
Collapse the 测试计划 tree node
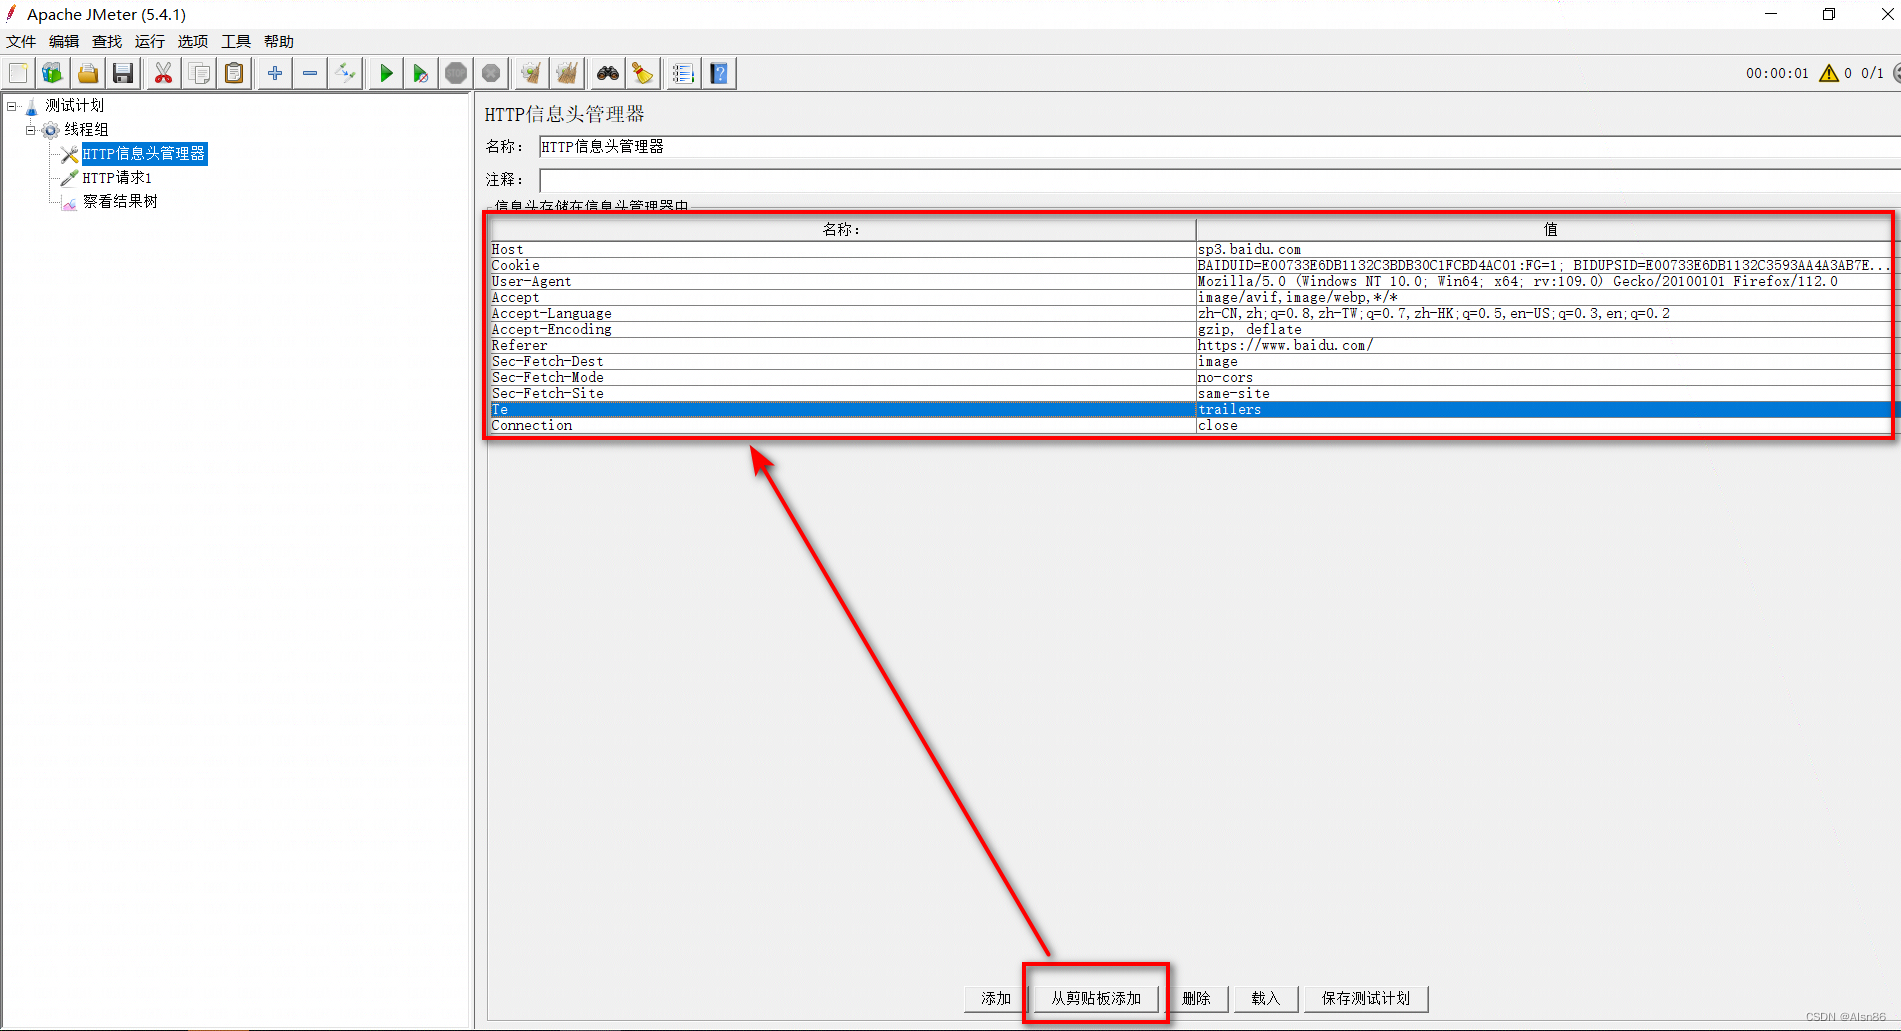11,105
